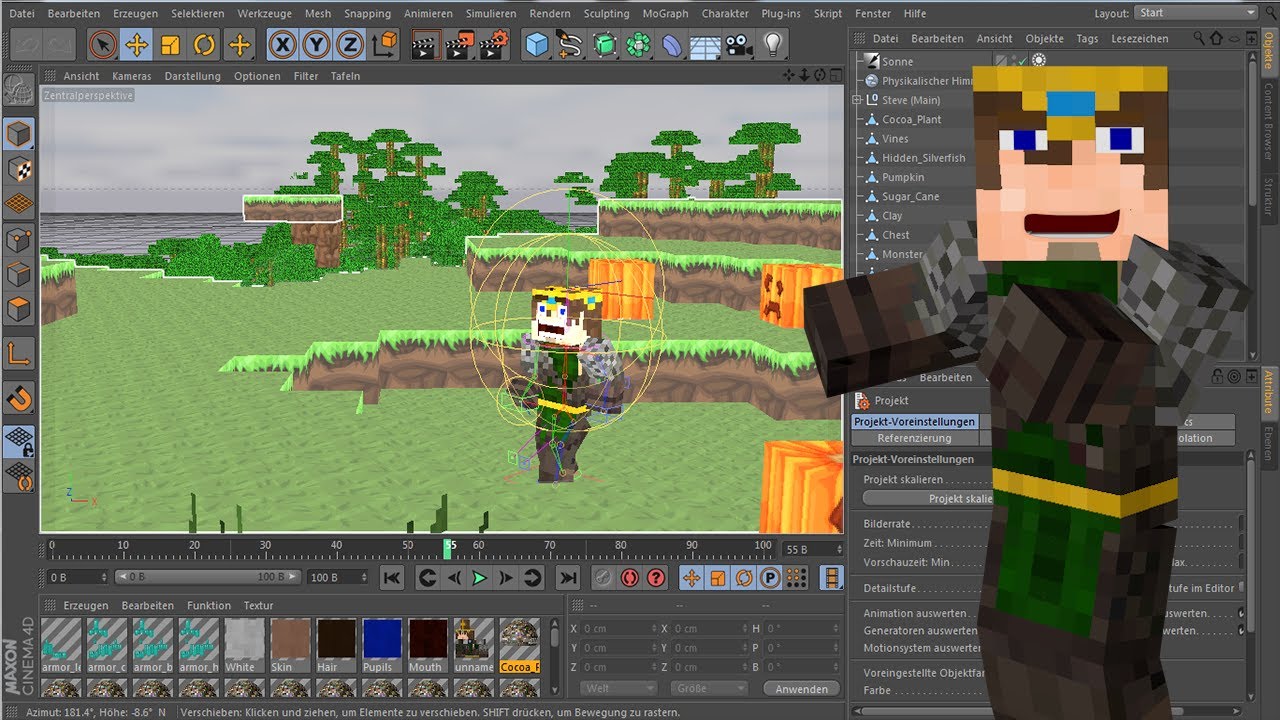This screenshot has height=720, width=1280.
Task: Expand Steve (Main) in object tree
Action: point(857,100)
